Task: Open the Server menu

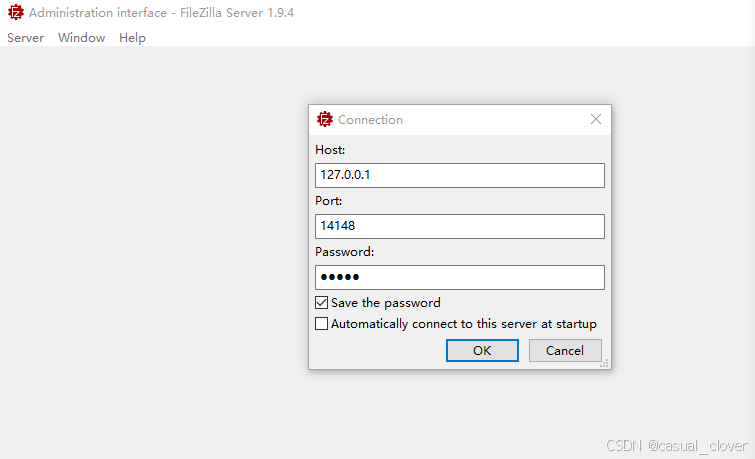Action: (x=26, y=38)
